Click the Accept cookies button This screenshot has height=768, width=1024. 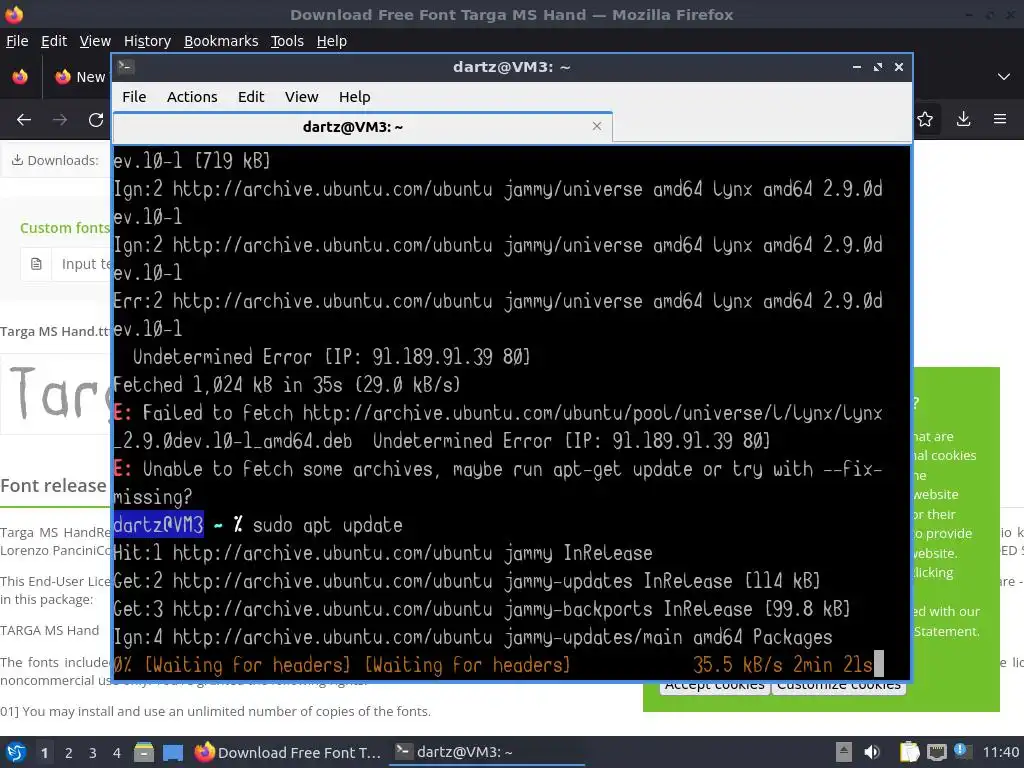tap(714, 685)
